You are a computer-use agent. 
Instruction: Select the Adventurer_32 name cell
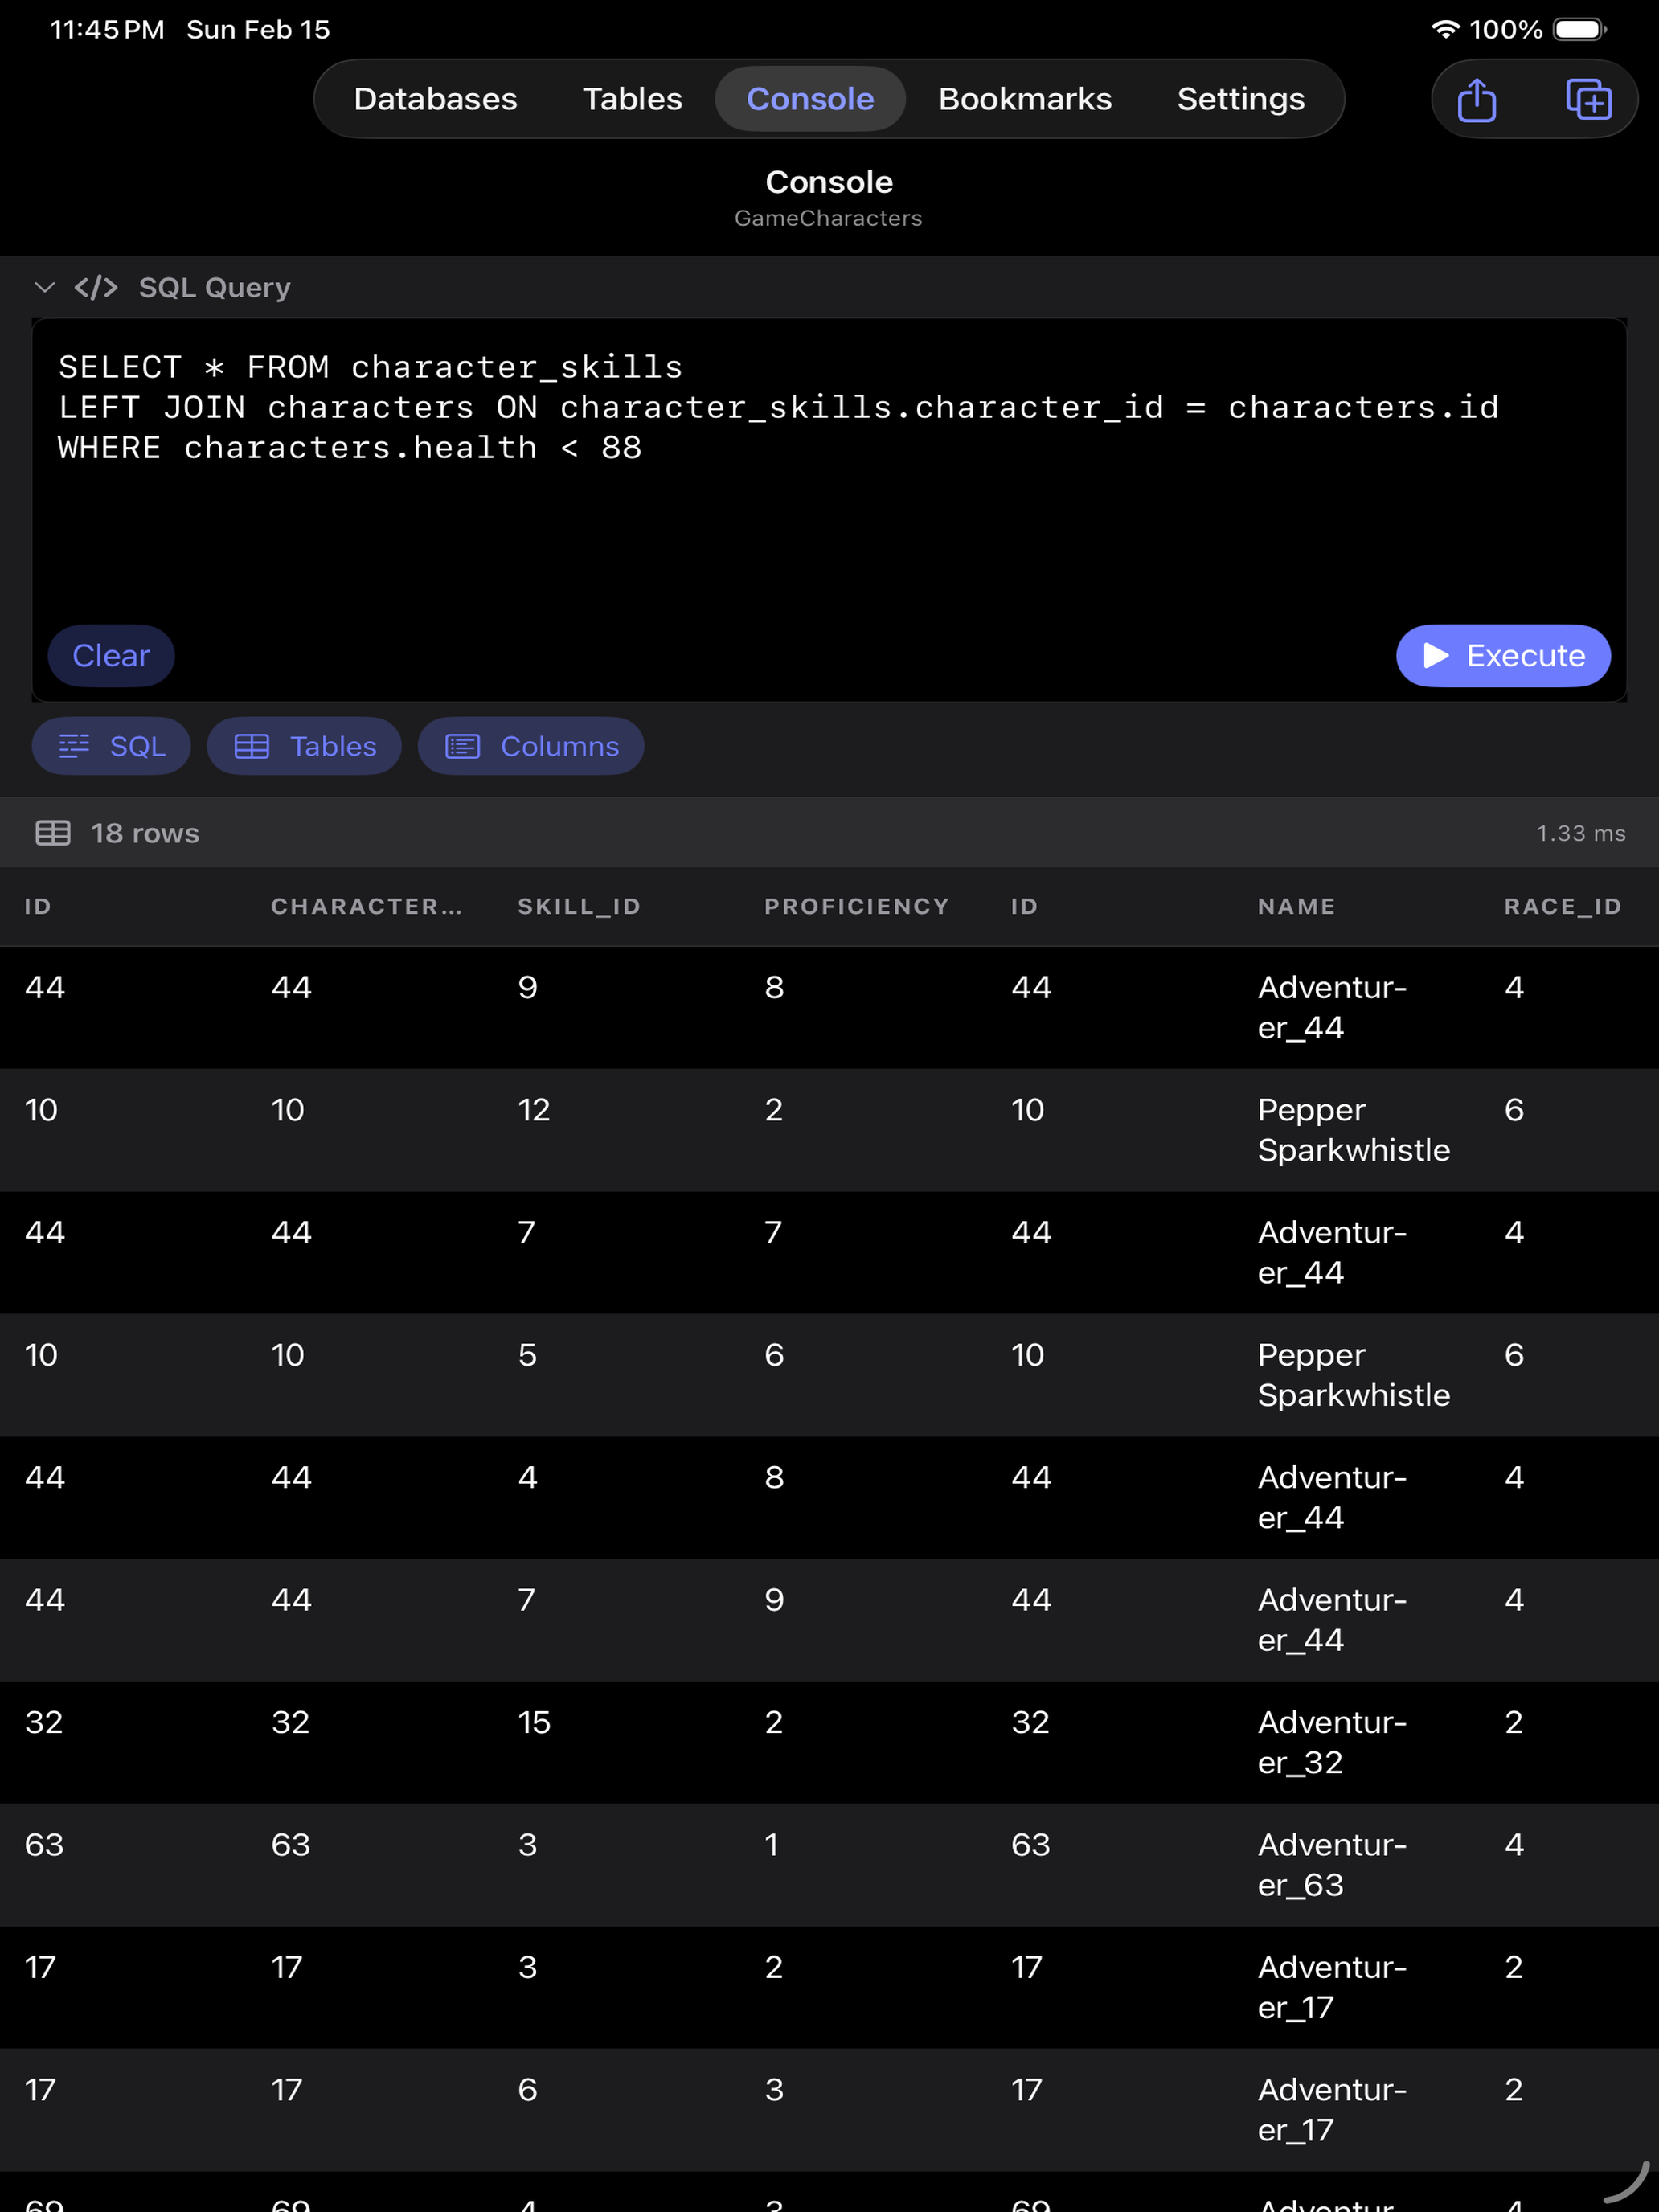coord(1332,1742)
